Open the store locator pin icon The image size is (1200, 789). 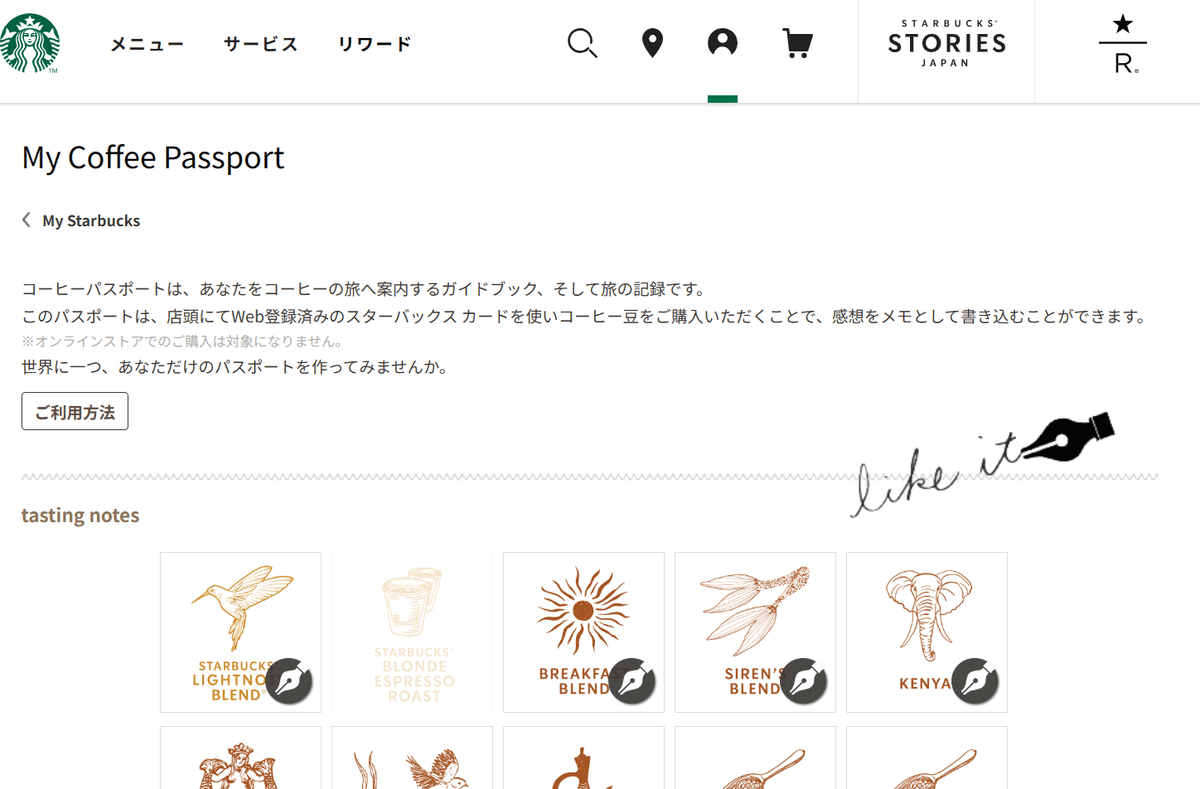pos(652,43)
